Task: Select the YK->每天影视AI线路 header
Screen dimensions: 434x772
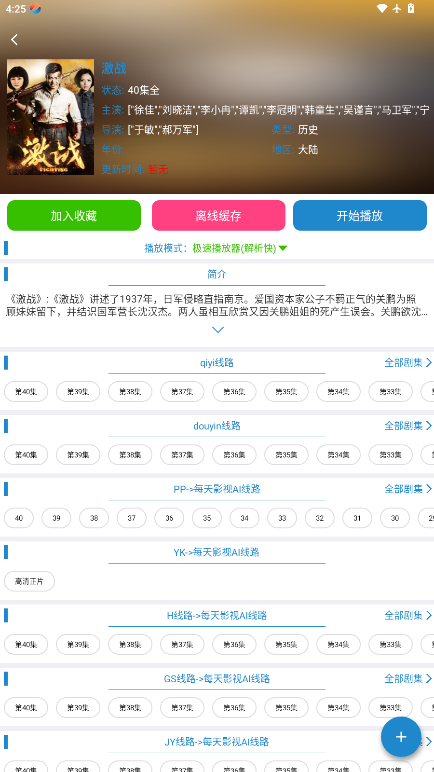Action: [x=217, y=552]
